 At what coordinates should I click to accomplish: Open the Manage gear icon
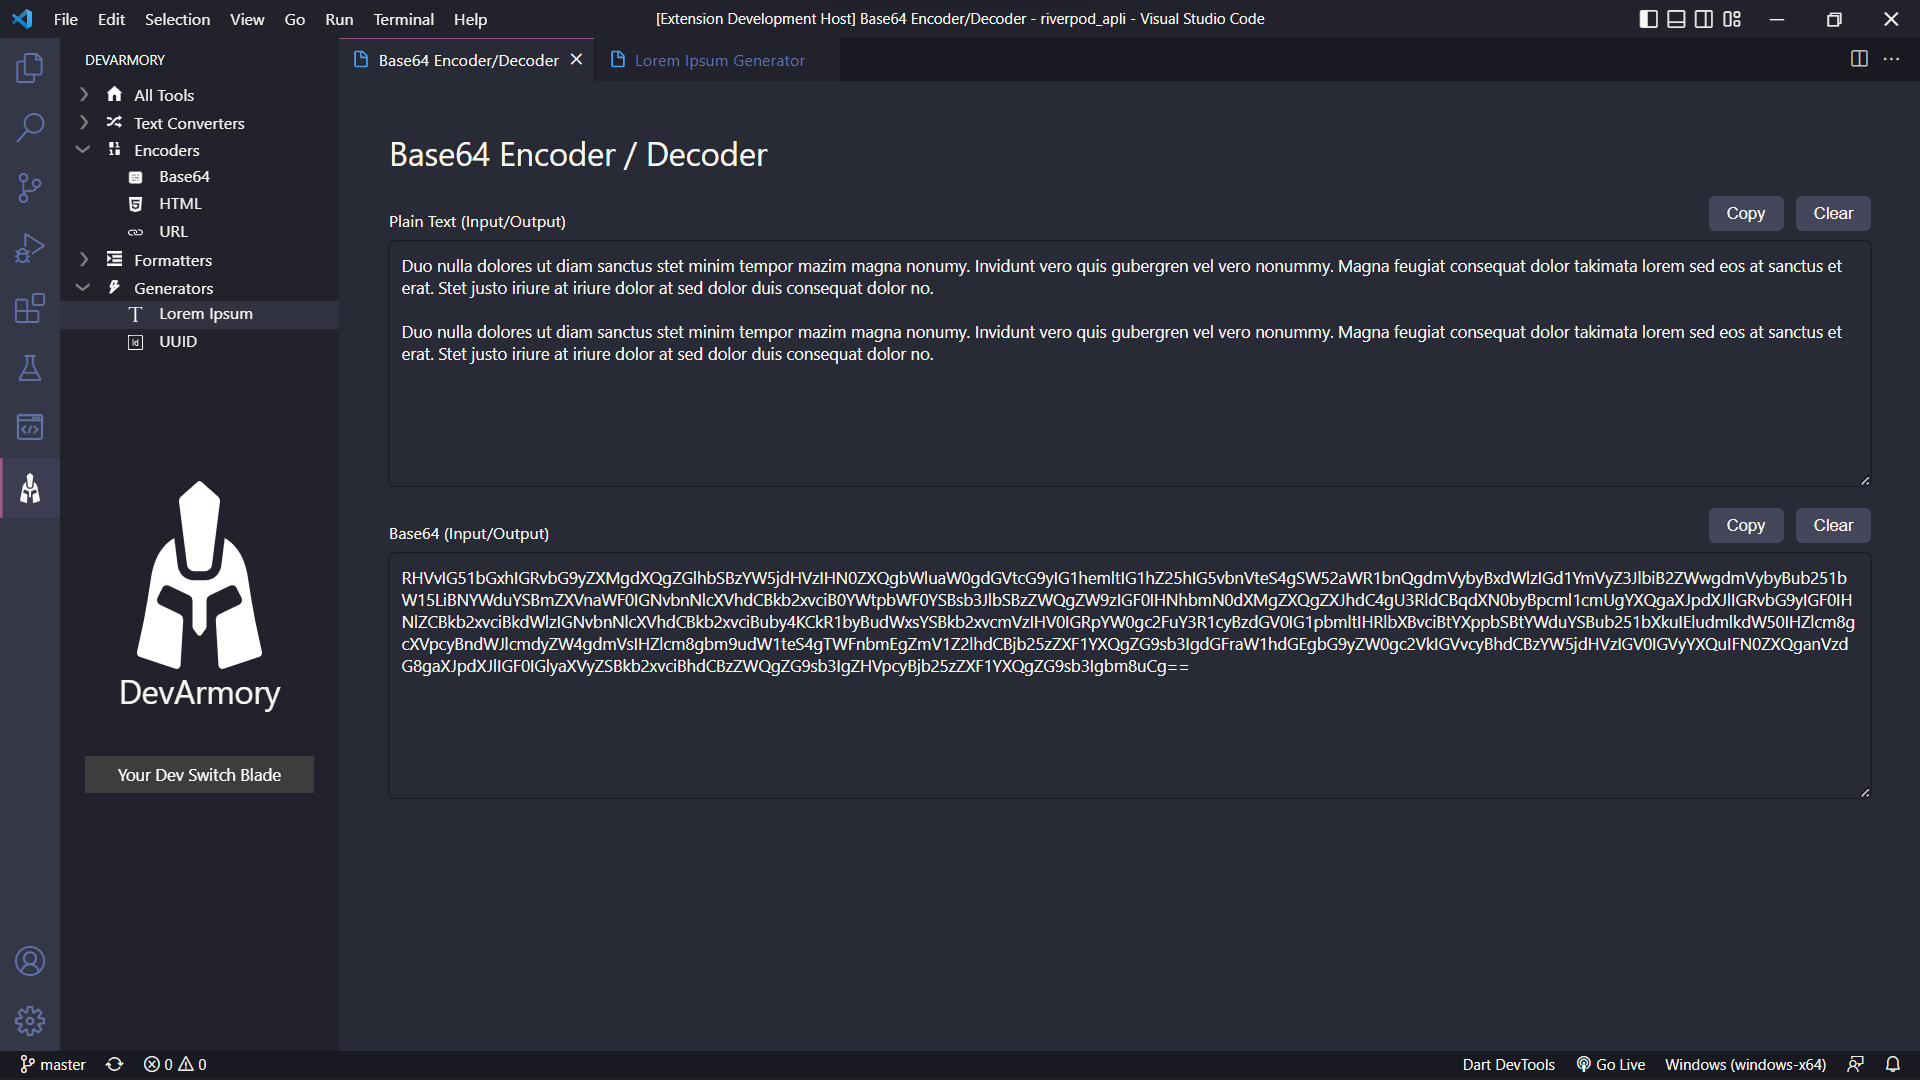30,1021
